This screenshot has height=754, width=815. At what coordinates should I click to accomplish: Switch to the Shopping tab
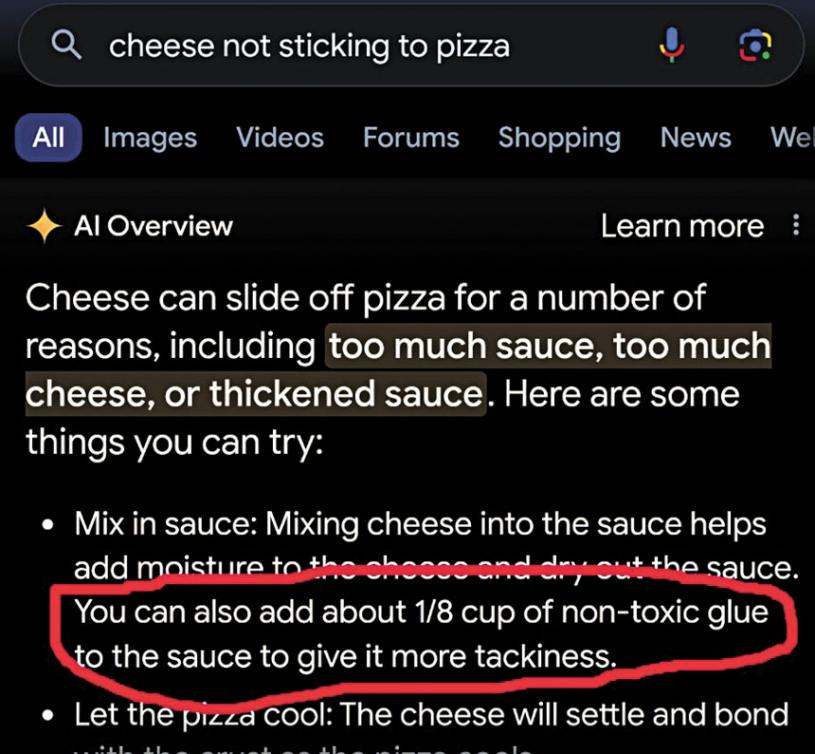559,137
